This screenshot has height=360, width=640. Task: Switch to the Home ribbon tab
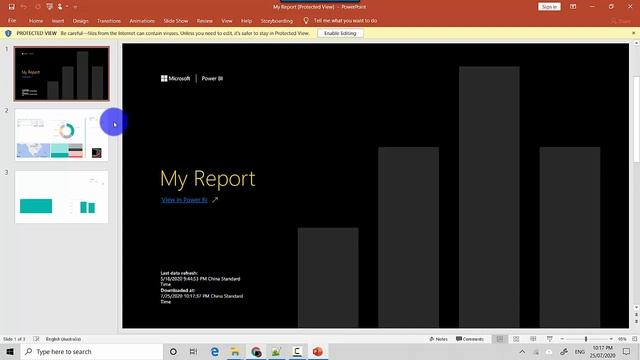(36, 20)
